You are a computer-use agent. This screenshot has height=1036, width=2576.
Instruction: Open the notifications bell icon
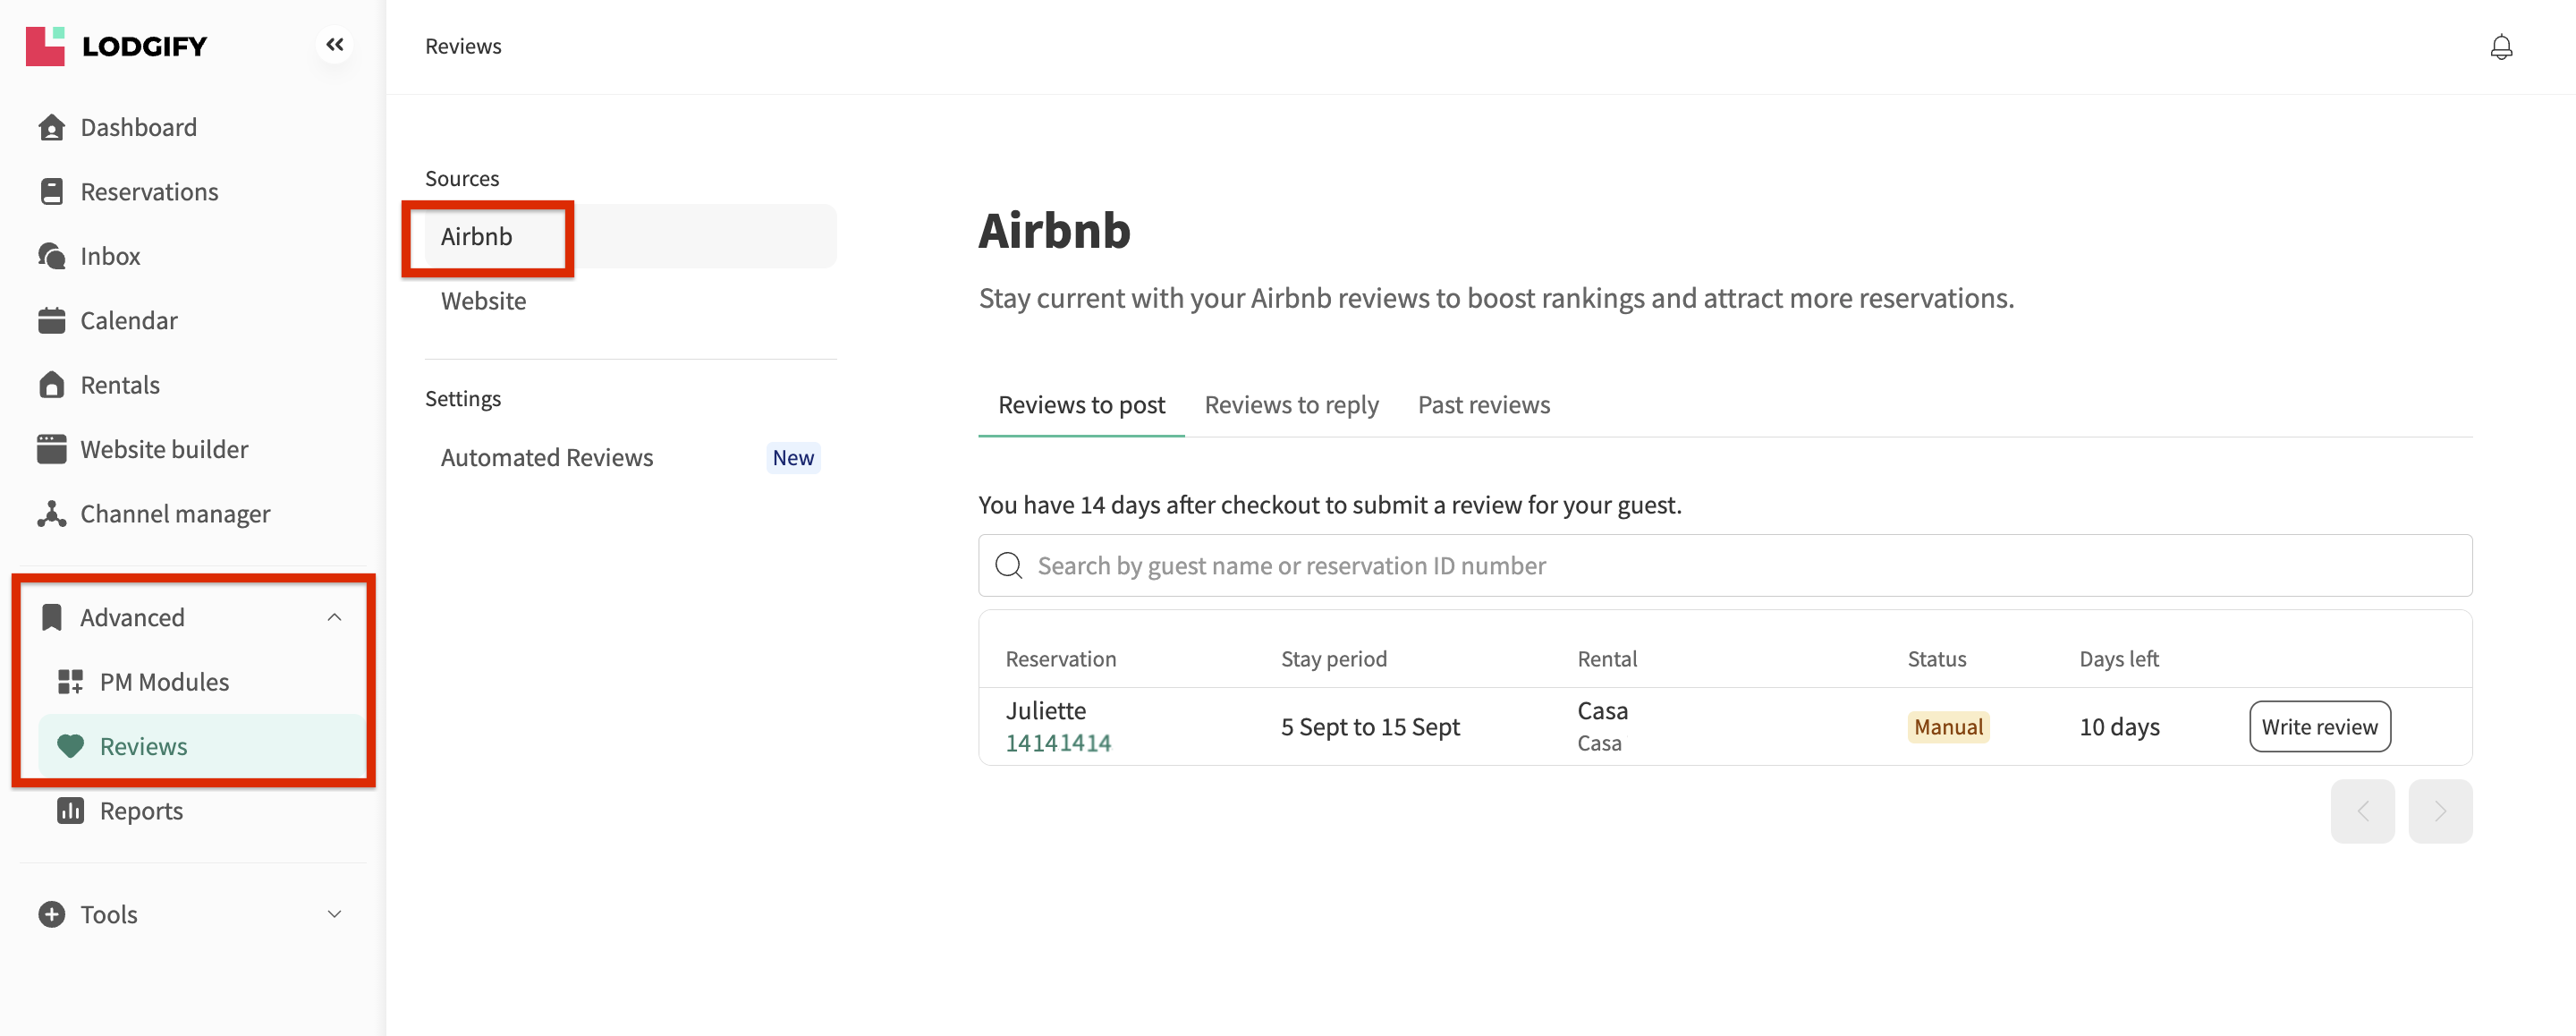pyautogui.click(x=2500, y=47)
